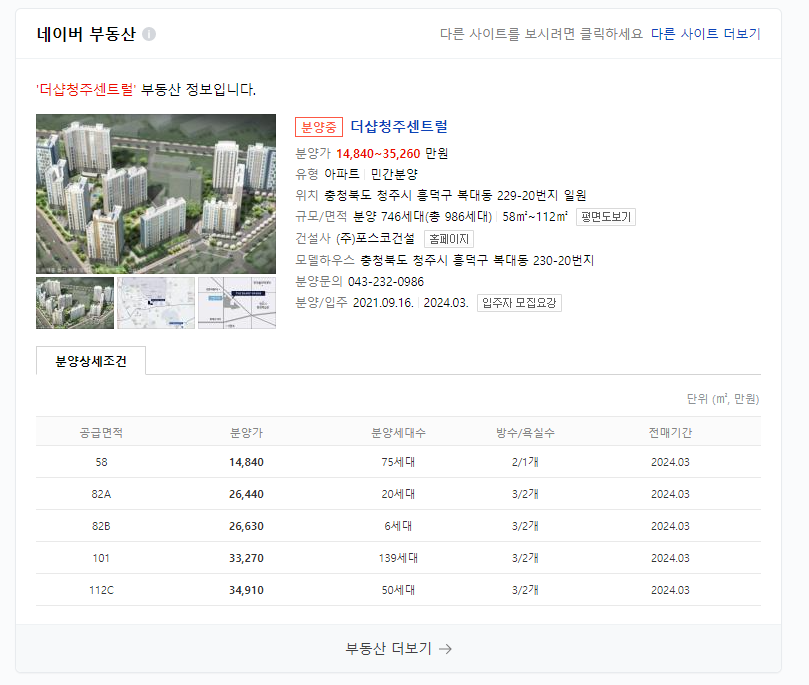Click the 분양중 status badge
809x685 pixels.
coord(319,127)
